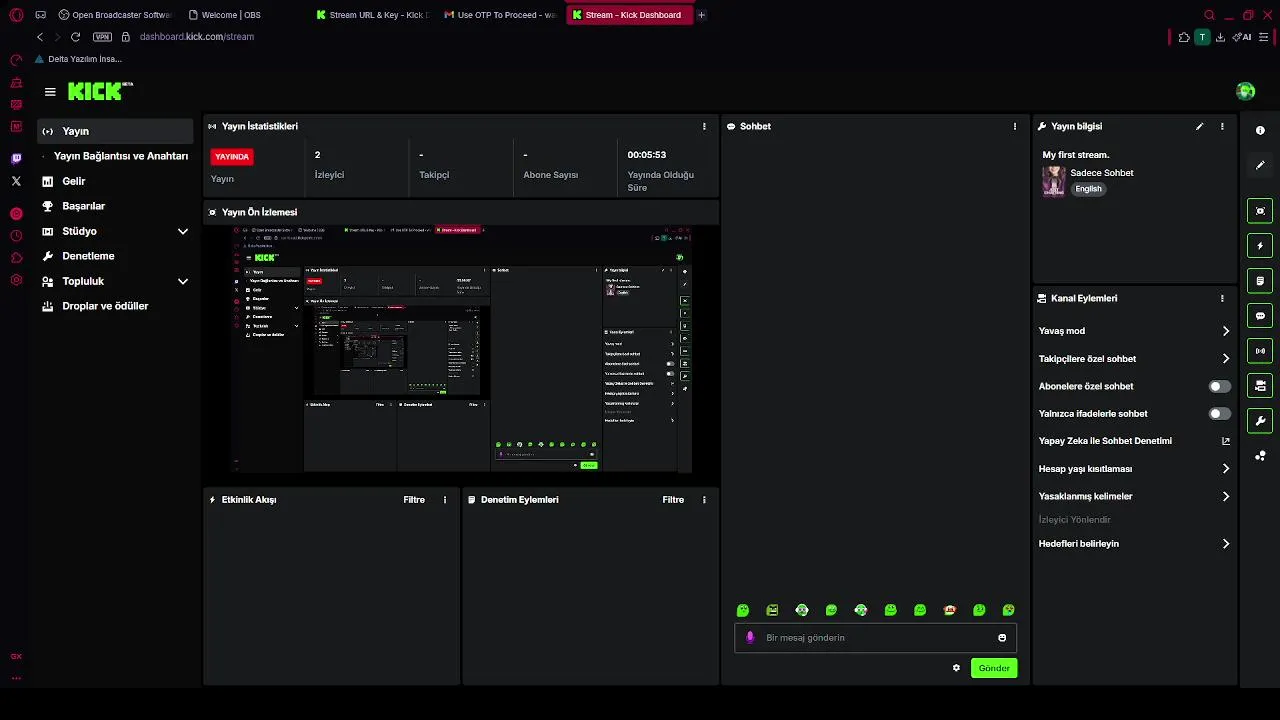This screenshot has width=1280, height=720.
Task: Open Kanal Eylemleri three-dot options
Action: point(1222,298)
